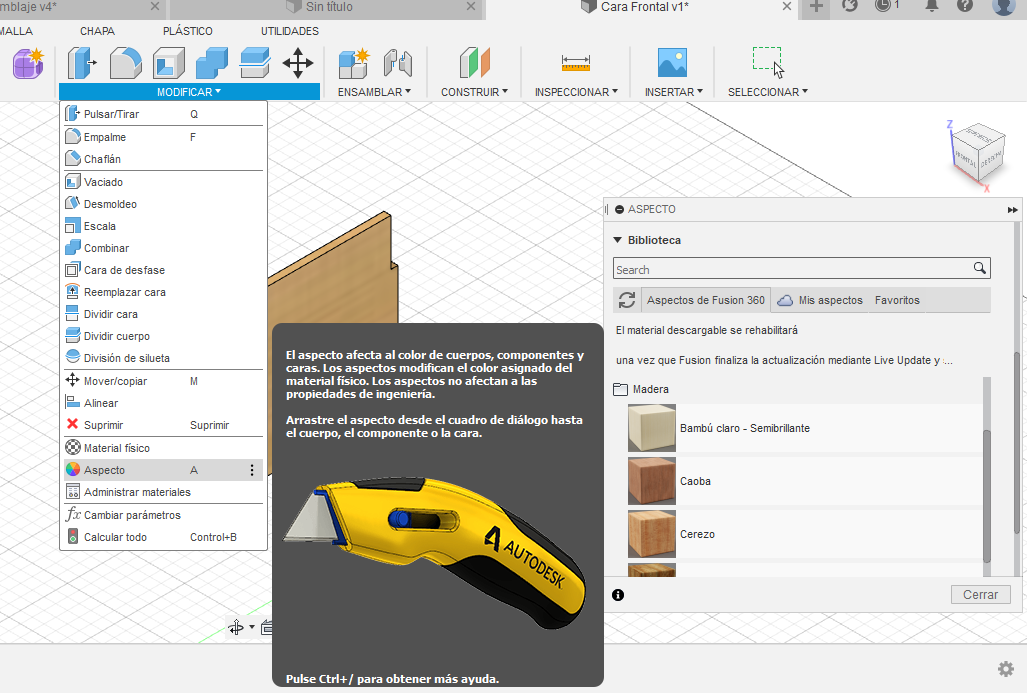Click the Insert image icon above Insertar
This screenshot has height=693, width=1027.
click(672, 63)
